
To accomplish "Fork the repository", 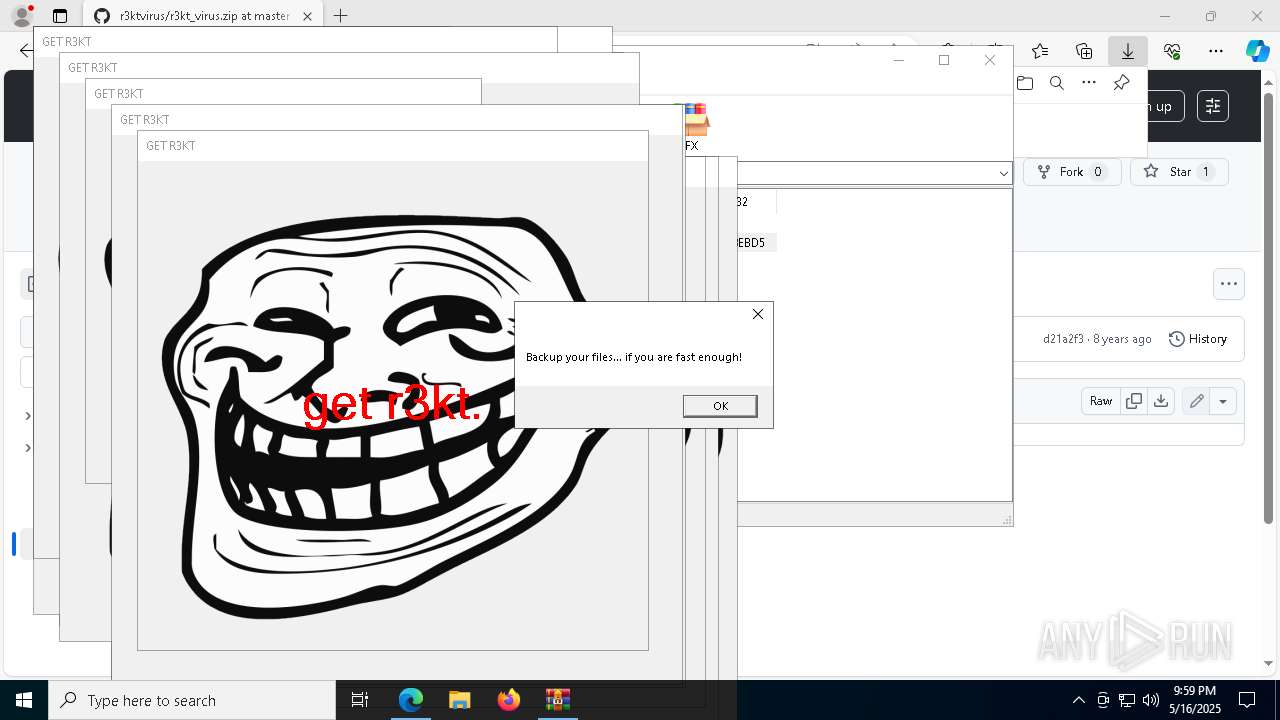I will click(x=1071, y=172).
